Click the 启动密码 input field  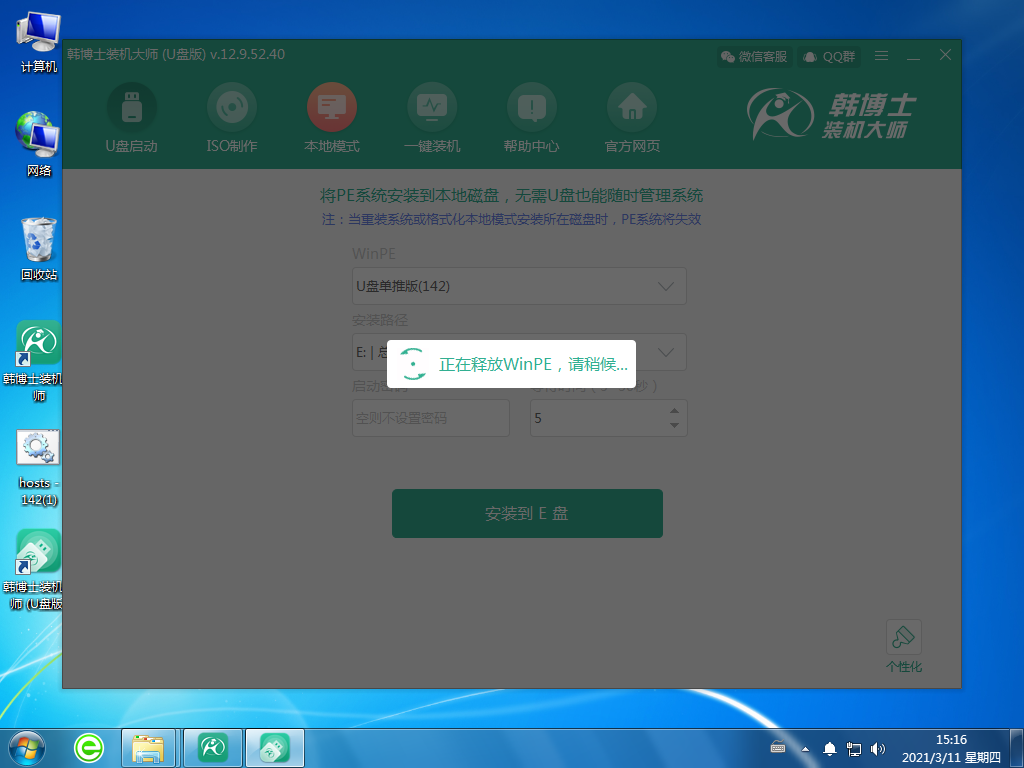(431, 418)
